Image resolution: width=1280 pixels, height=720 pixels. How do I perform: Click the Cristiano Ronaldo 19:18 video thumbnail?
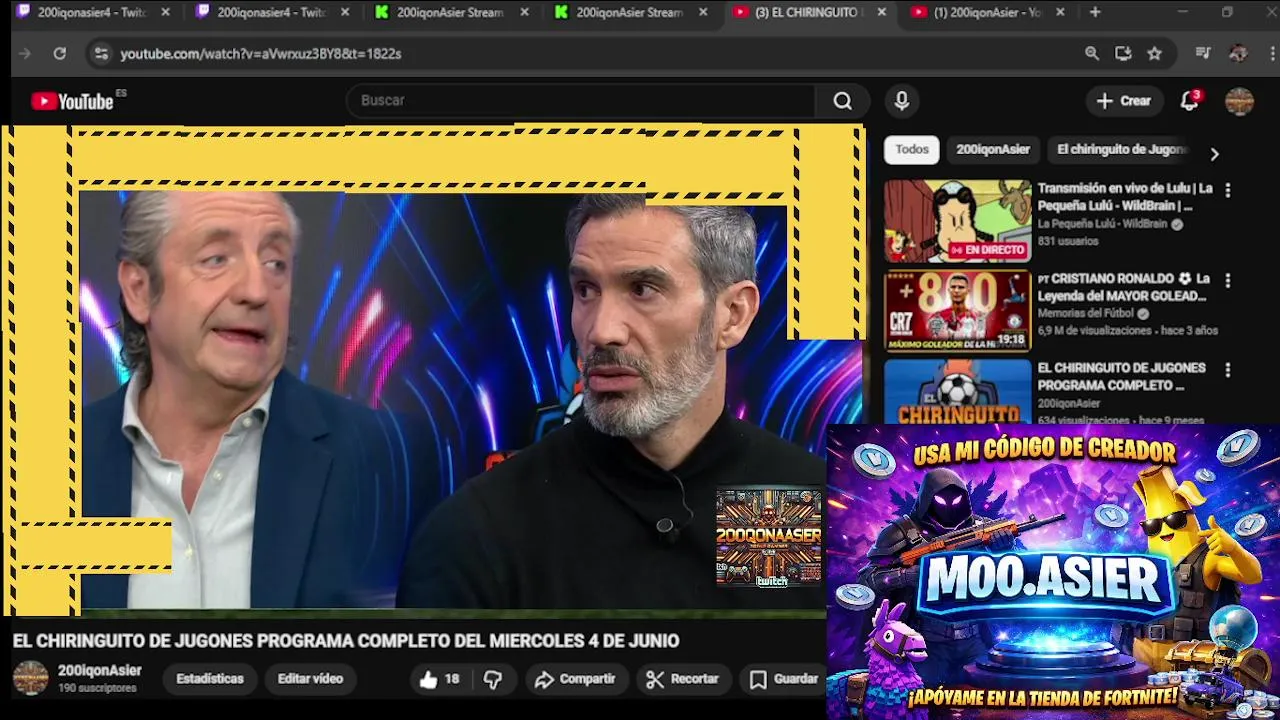point(957,311)
